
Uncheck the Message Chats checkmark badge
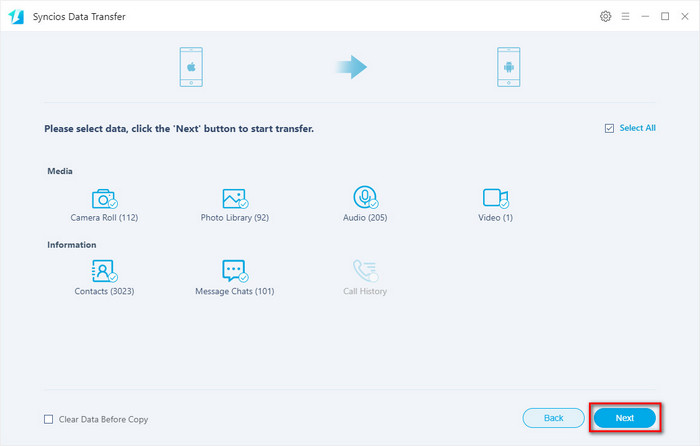(243, 277)
